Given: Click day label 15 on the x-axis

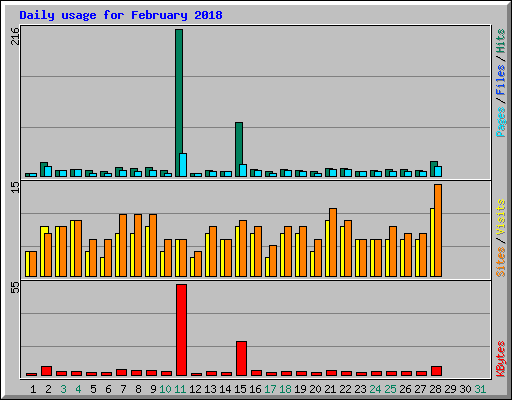Looking at the screenshot, I should point(240,389).
